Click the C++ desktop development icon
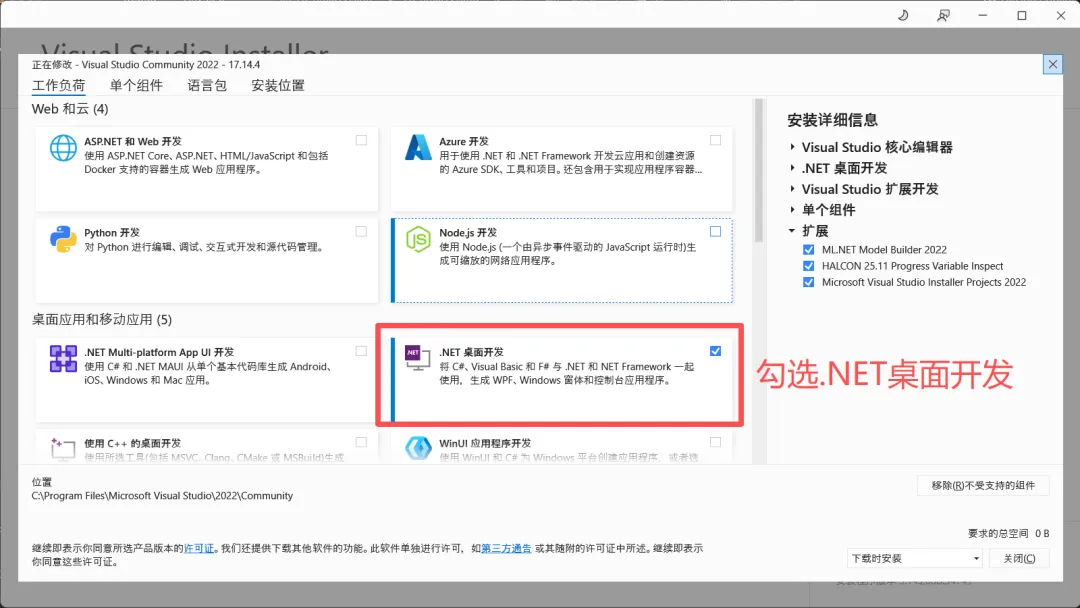Screen dimensions: 1080x608 pyautogui.click(x=63, y=449)
